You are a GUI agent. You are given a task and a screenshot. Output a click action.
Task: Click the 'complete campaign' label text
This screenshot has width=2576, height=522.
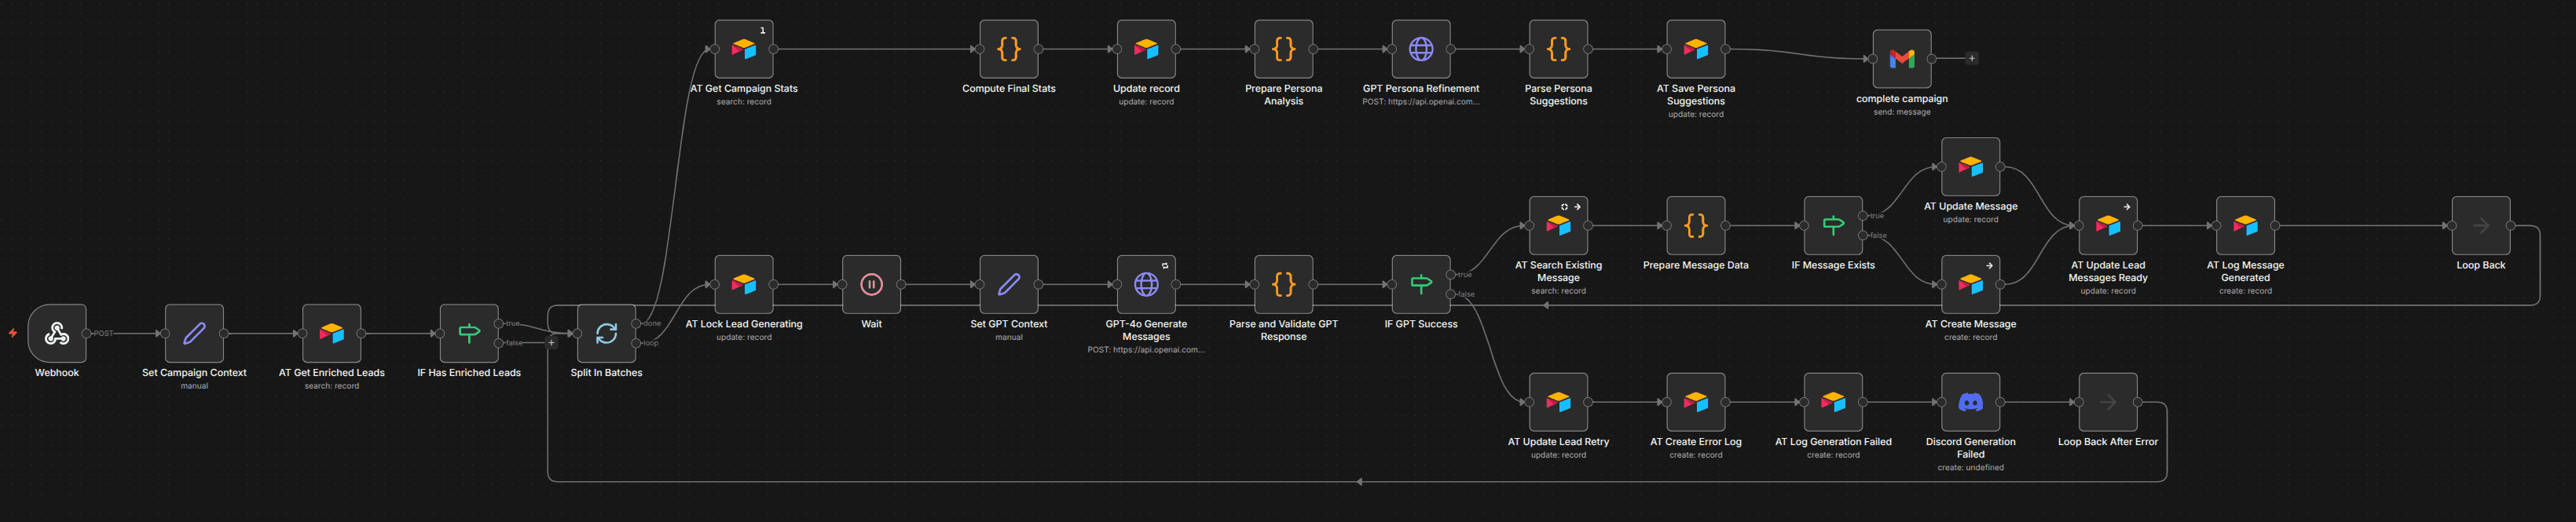pyautogui.click(x=1902, y=99)
